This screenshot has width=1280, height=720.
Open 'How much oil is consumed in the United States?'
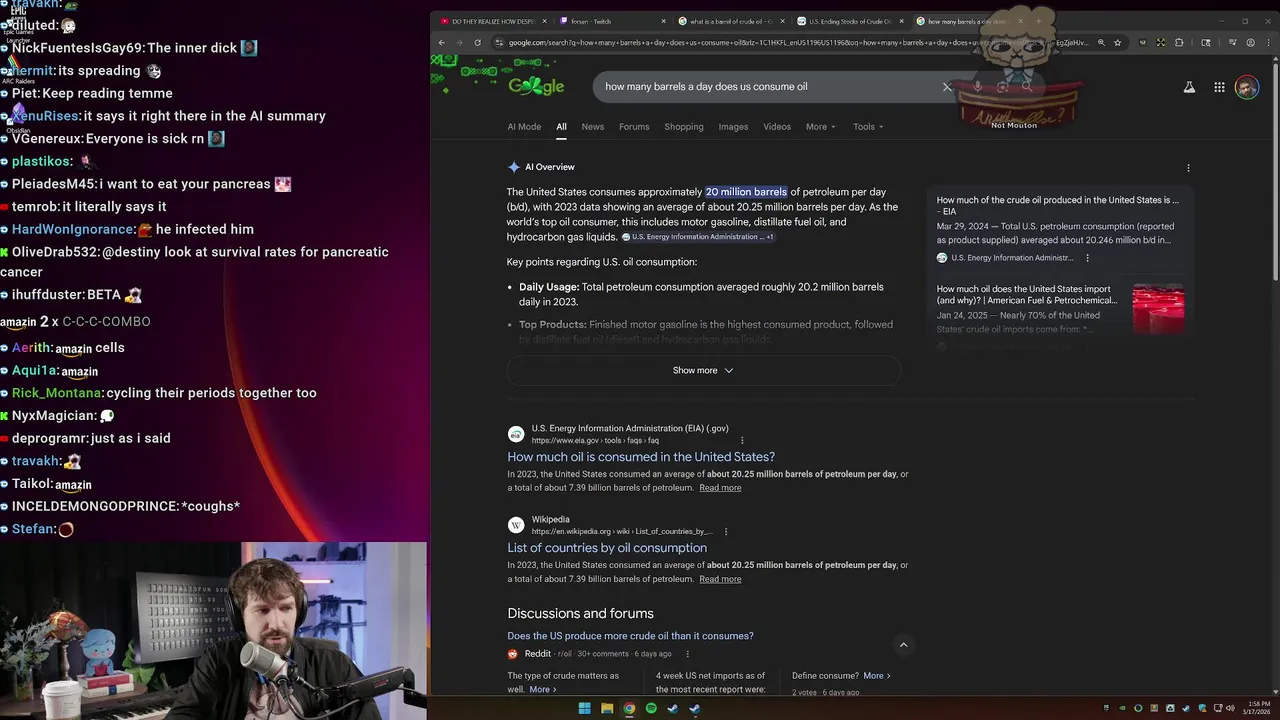pos(641,457)
